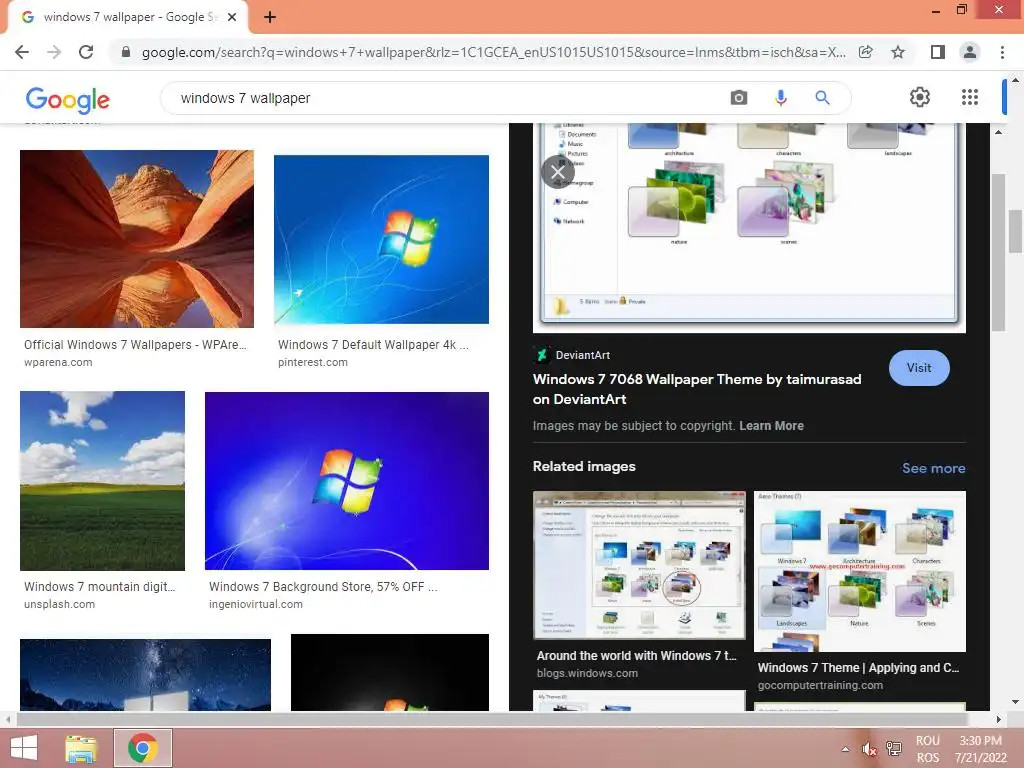Viewport: 1024px width, 768px height.
Task: Click the blogs.windows.com source text
Action: tap(587, 673)
